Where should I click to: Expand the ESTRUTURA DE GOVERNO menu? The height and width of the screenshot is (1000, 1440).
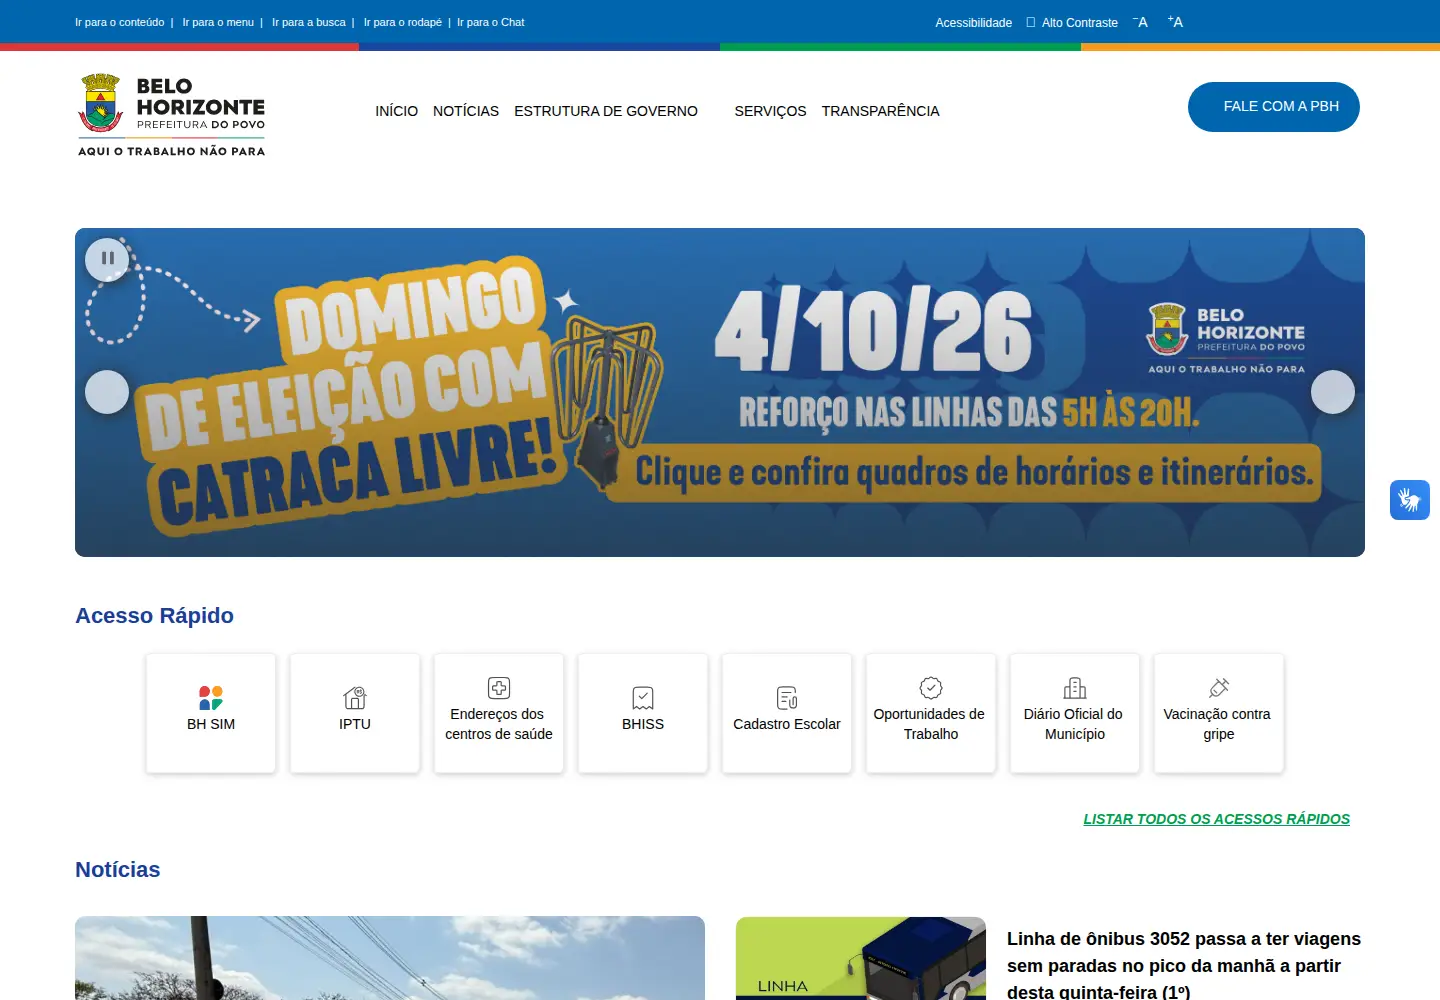[x=606, y=111]
